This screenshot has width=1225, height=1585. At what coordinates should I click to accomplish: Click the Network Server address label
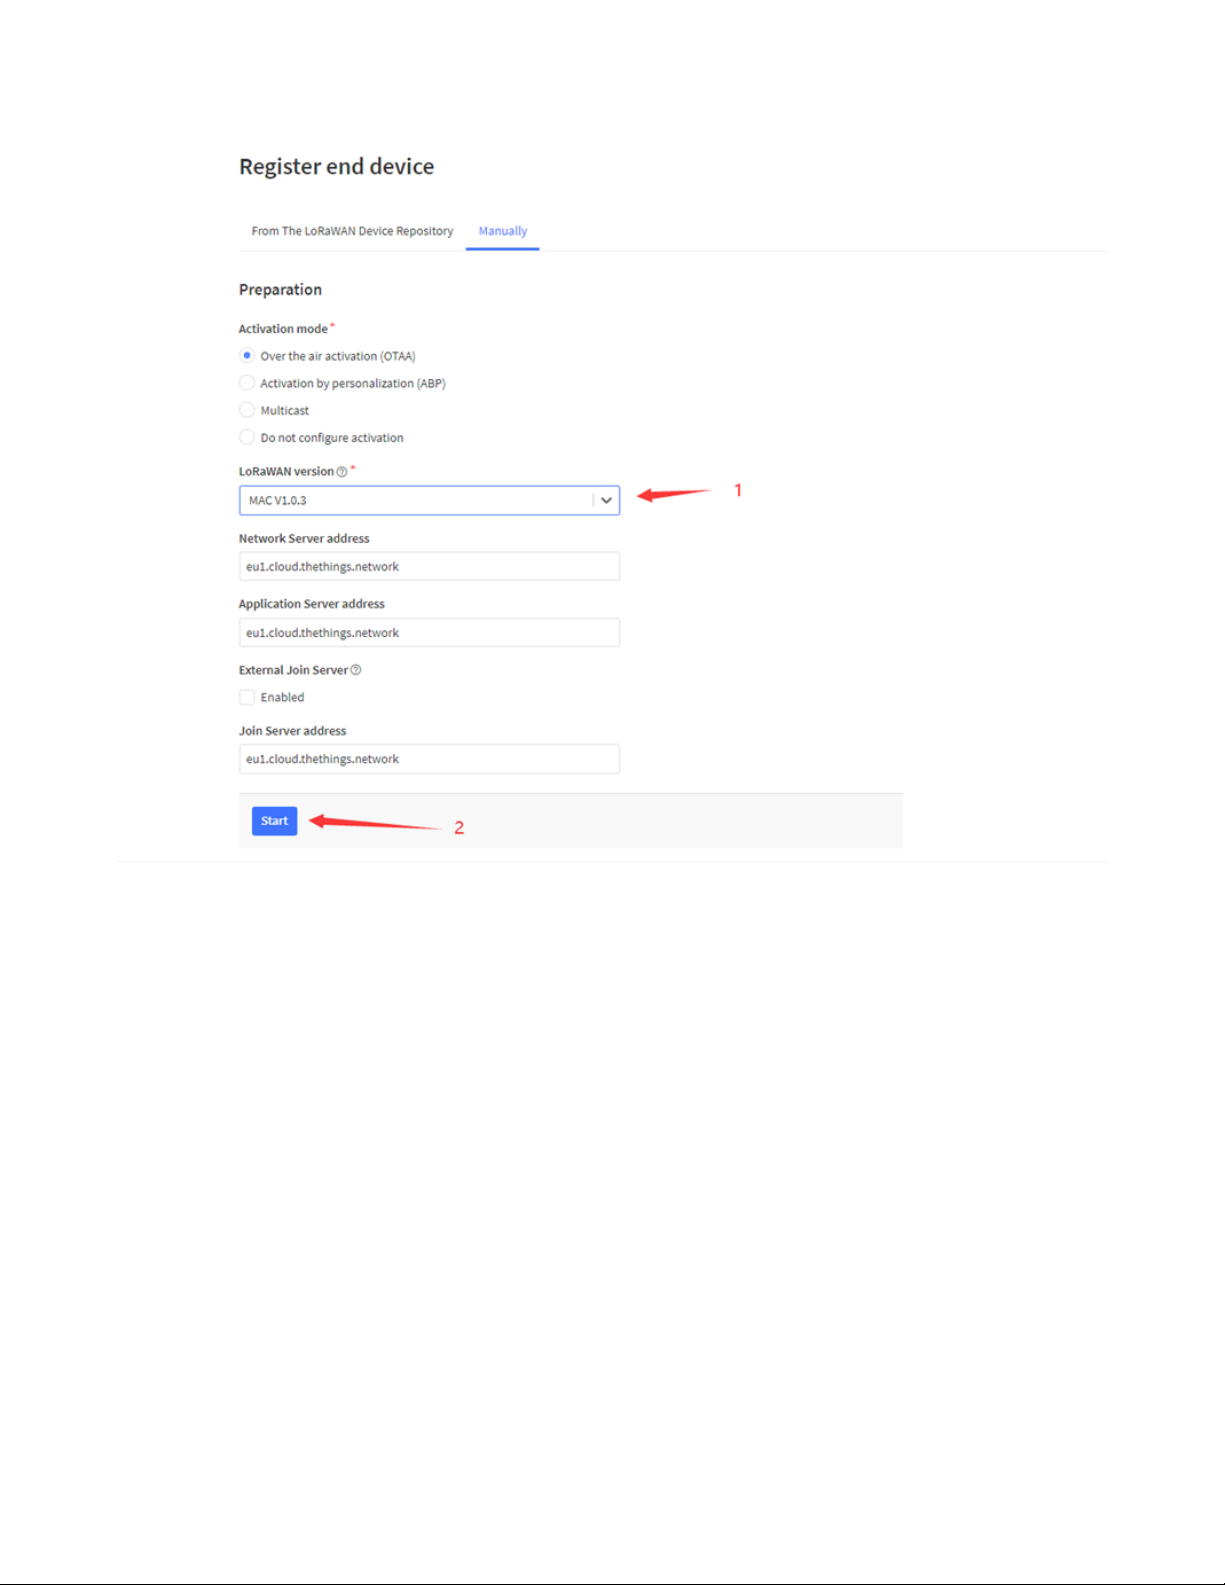pos(304,538)
